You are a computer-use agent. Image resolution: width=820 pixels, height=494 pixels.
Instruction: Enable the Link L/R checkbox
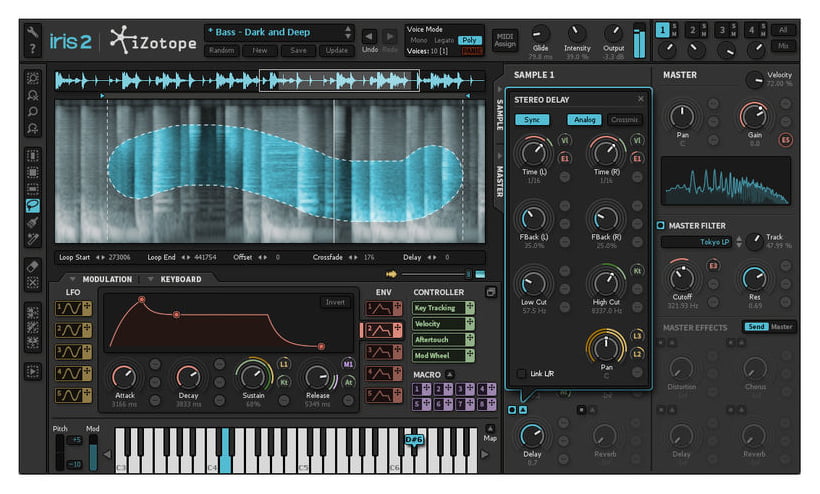click(520, 373)
